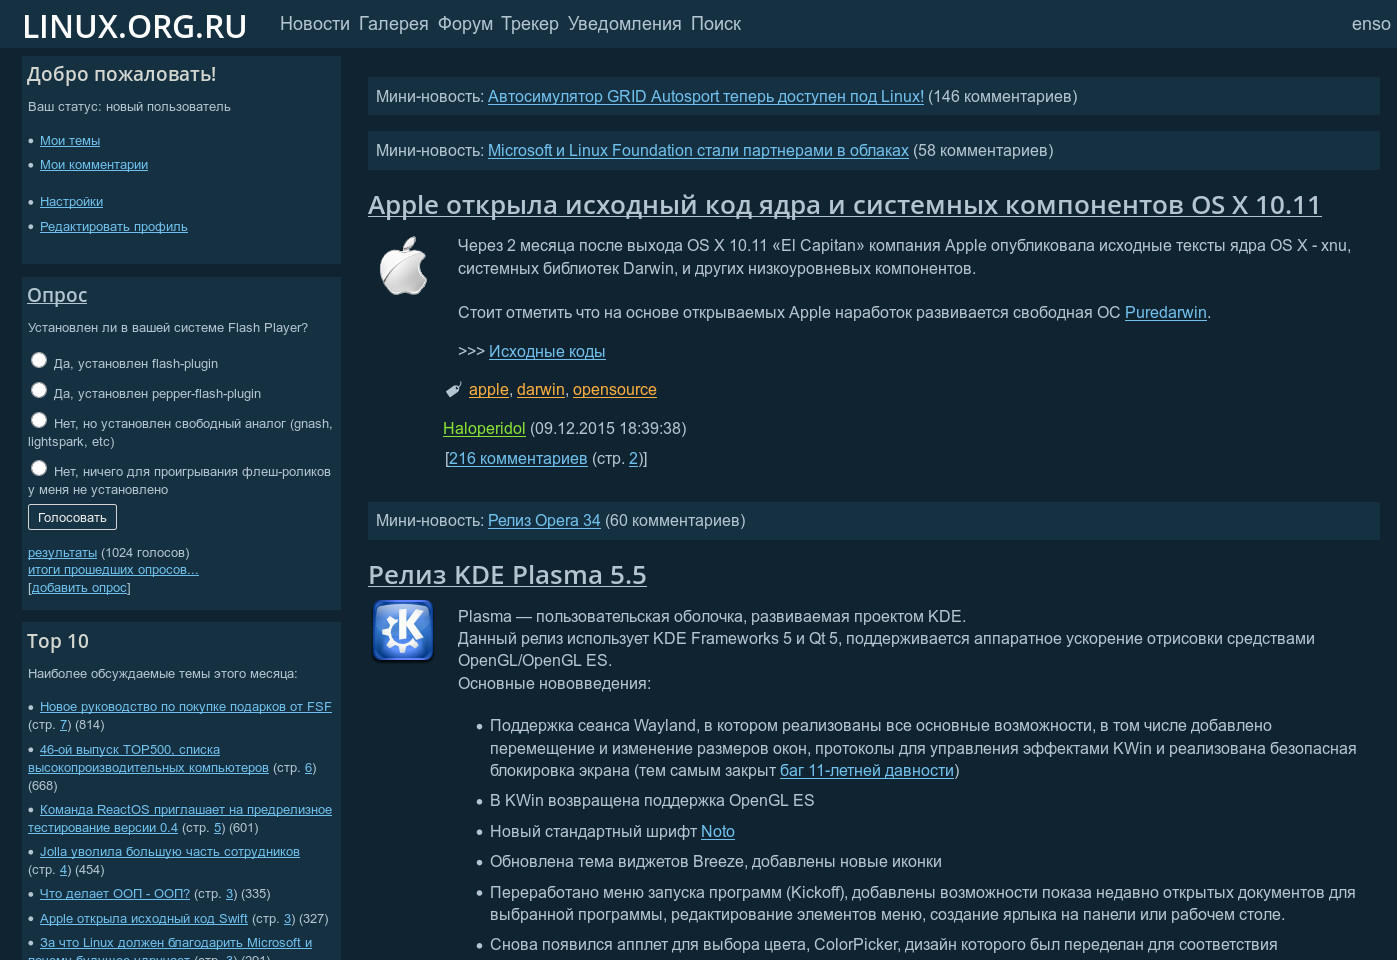Click 'Наиболее обсуждаемые темы этого месяца' text
This screenshot has height=960, width=1397.
162,674
